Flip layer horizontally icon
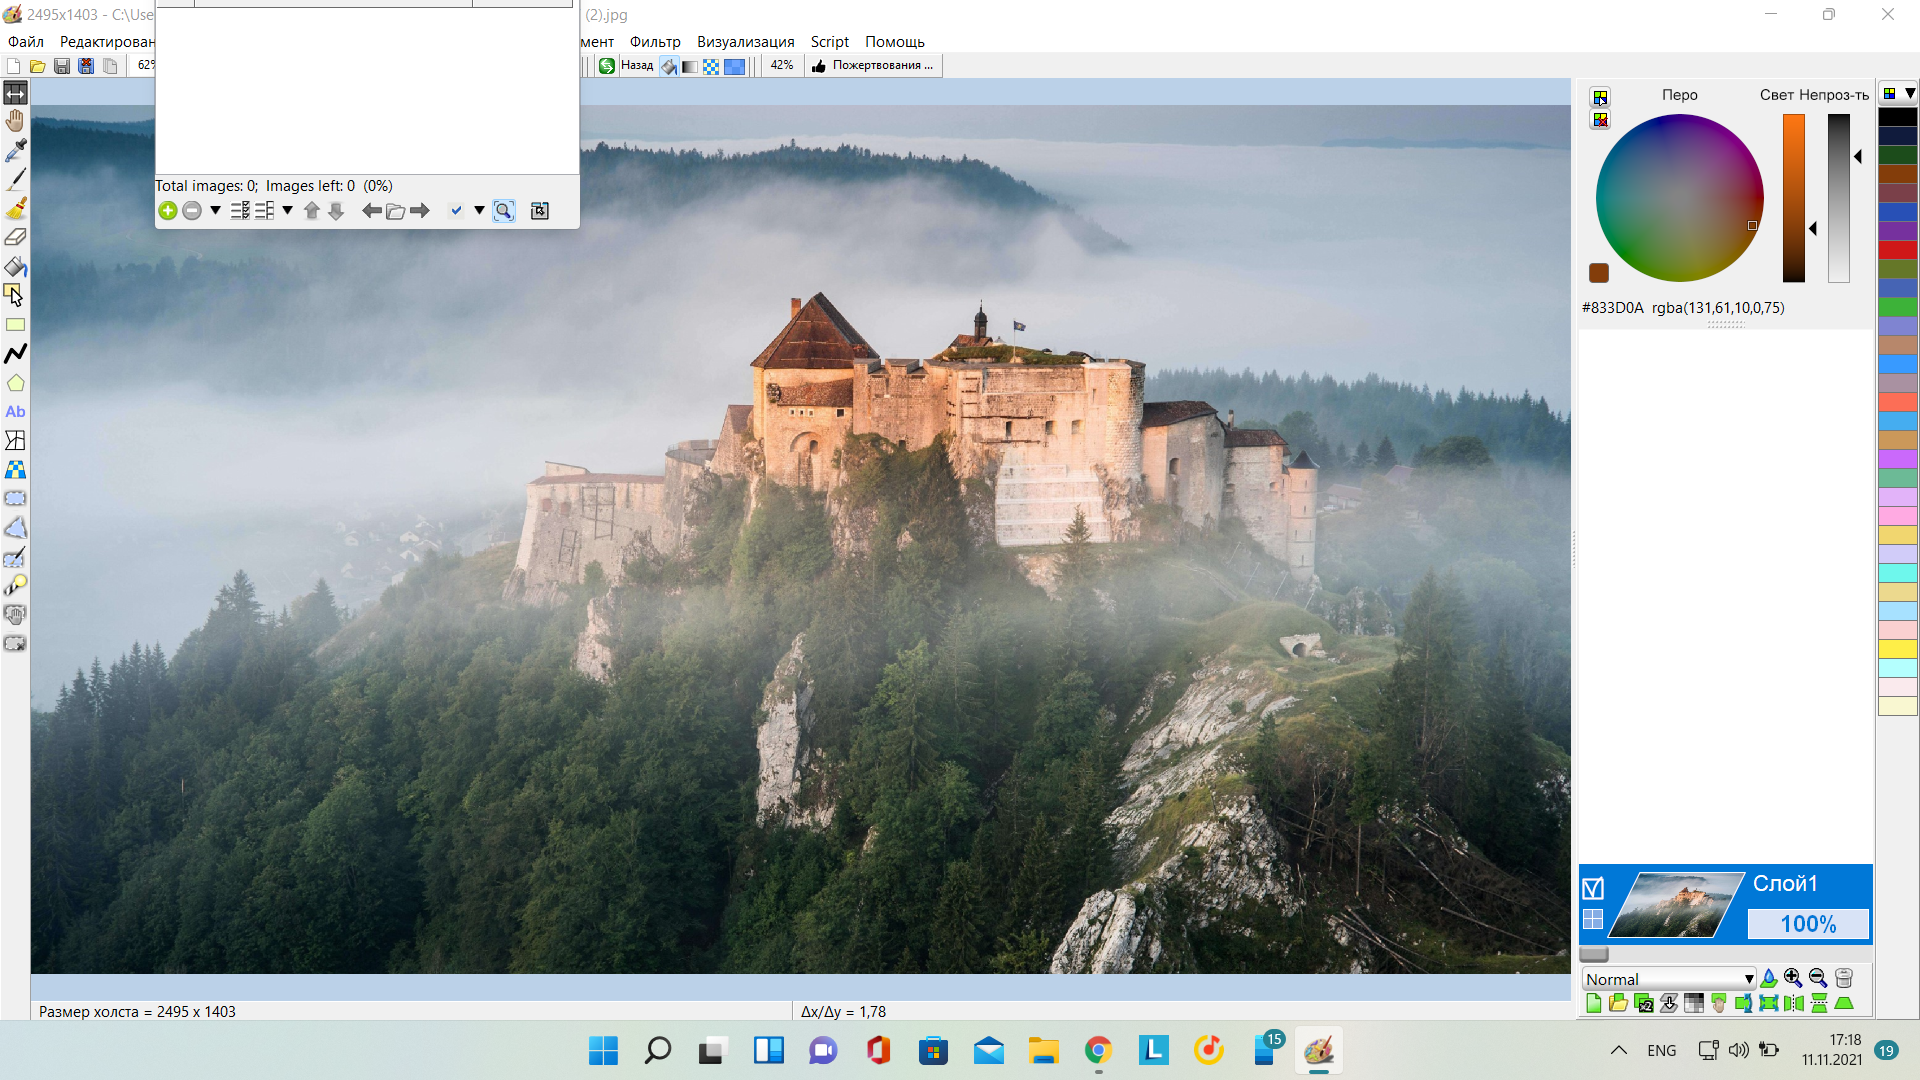The width and height of the screenshot is (1920, 1080). tap(1794, 1003)
